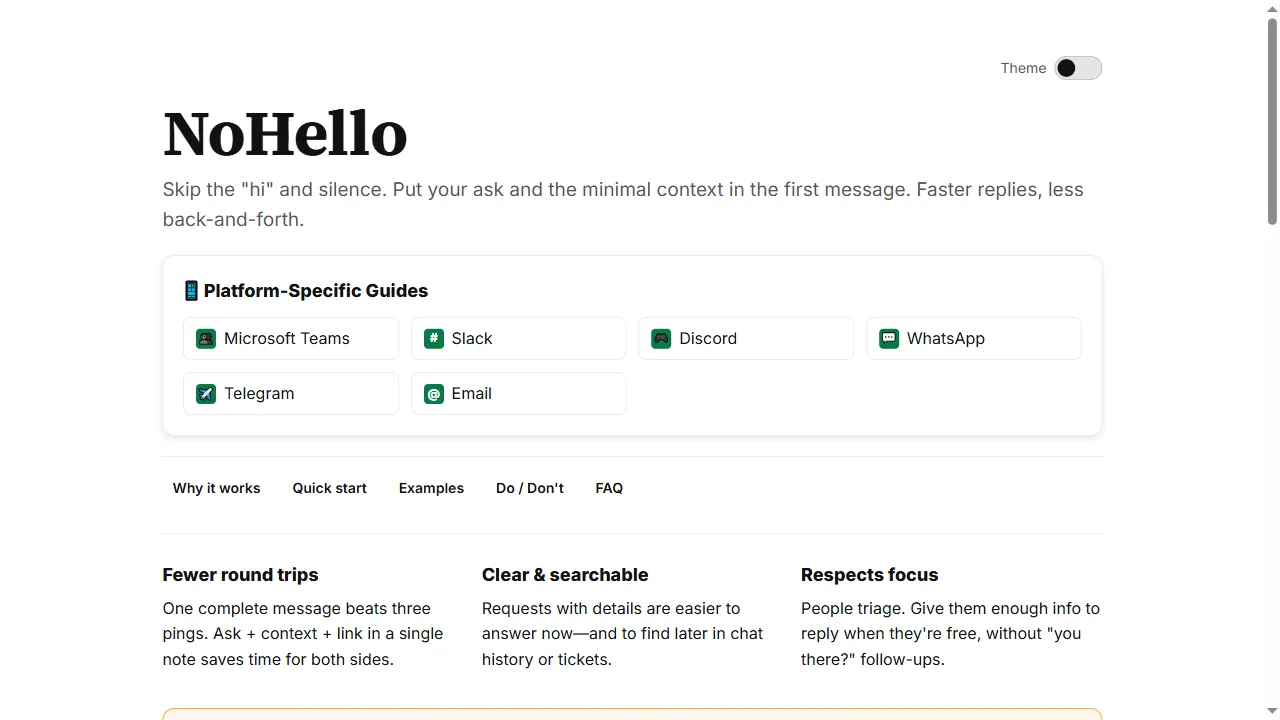
Task: Click the Discord game controller icon
Action: click(661, 338)
